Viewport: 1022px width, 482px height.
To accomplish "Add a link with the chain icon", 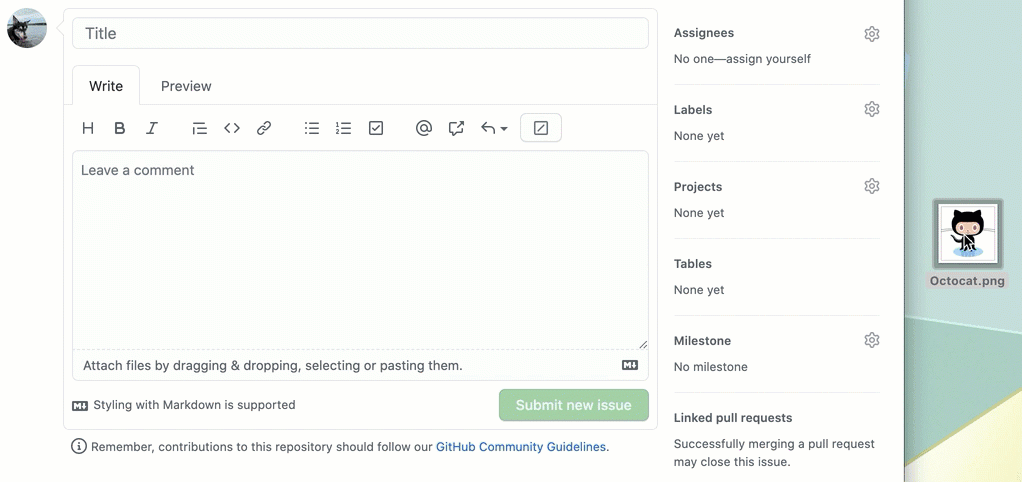I will [x=264, y=128].
